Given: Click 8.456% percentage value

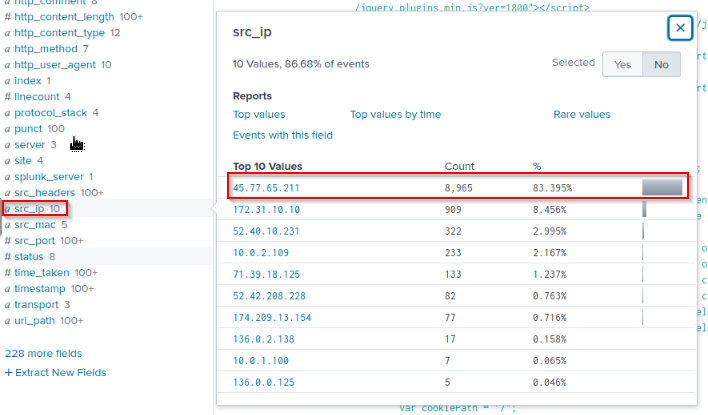Looking at the screenshot, I should (550, 210).
